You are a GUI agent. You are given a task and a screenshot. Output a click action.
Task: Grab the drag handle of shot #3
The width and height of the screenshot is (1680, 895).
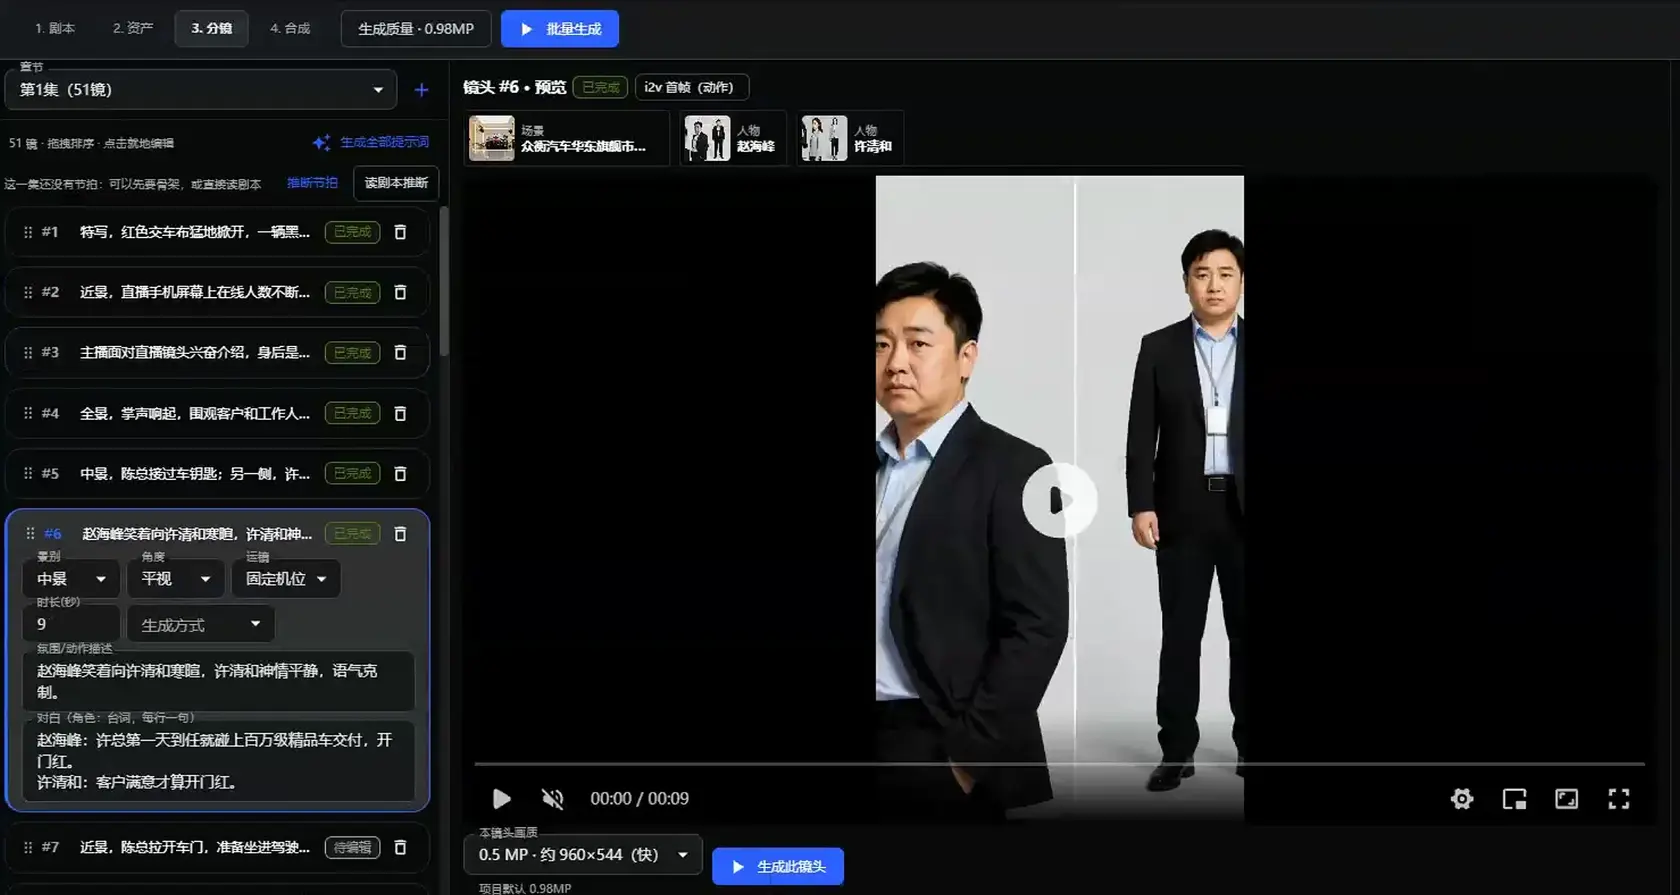pyautogui.click(x=28, y=353)
